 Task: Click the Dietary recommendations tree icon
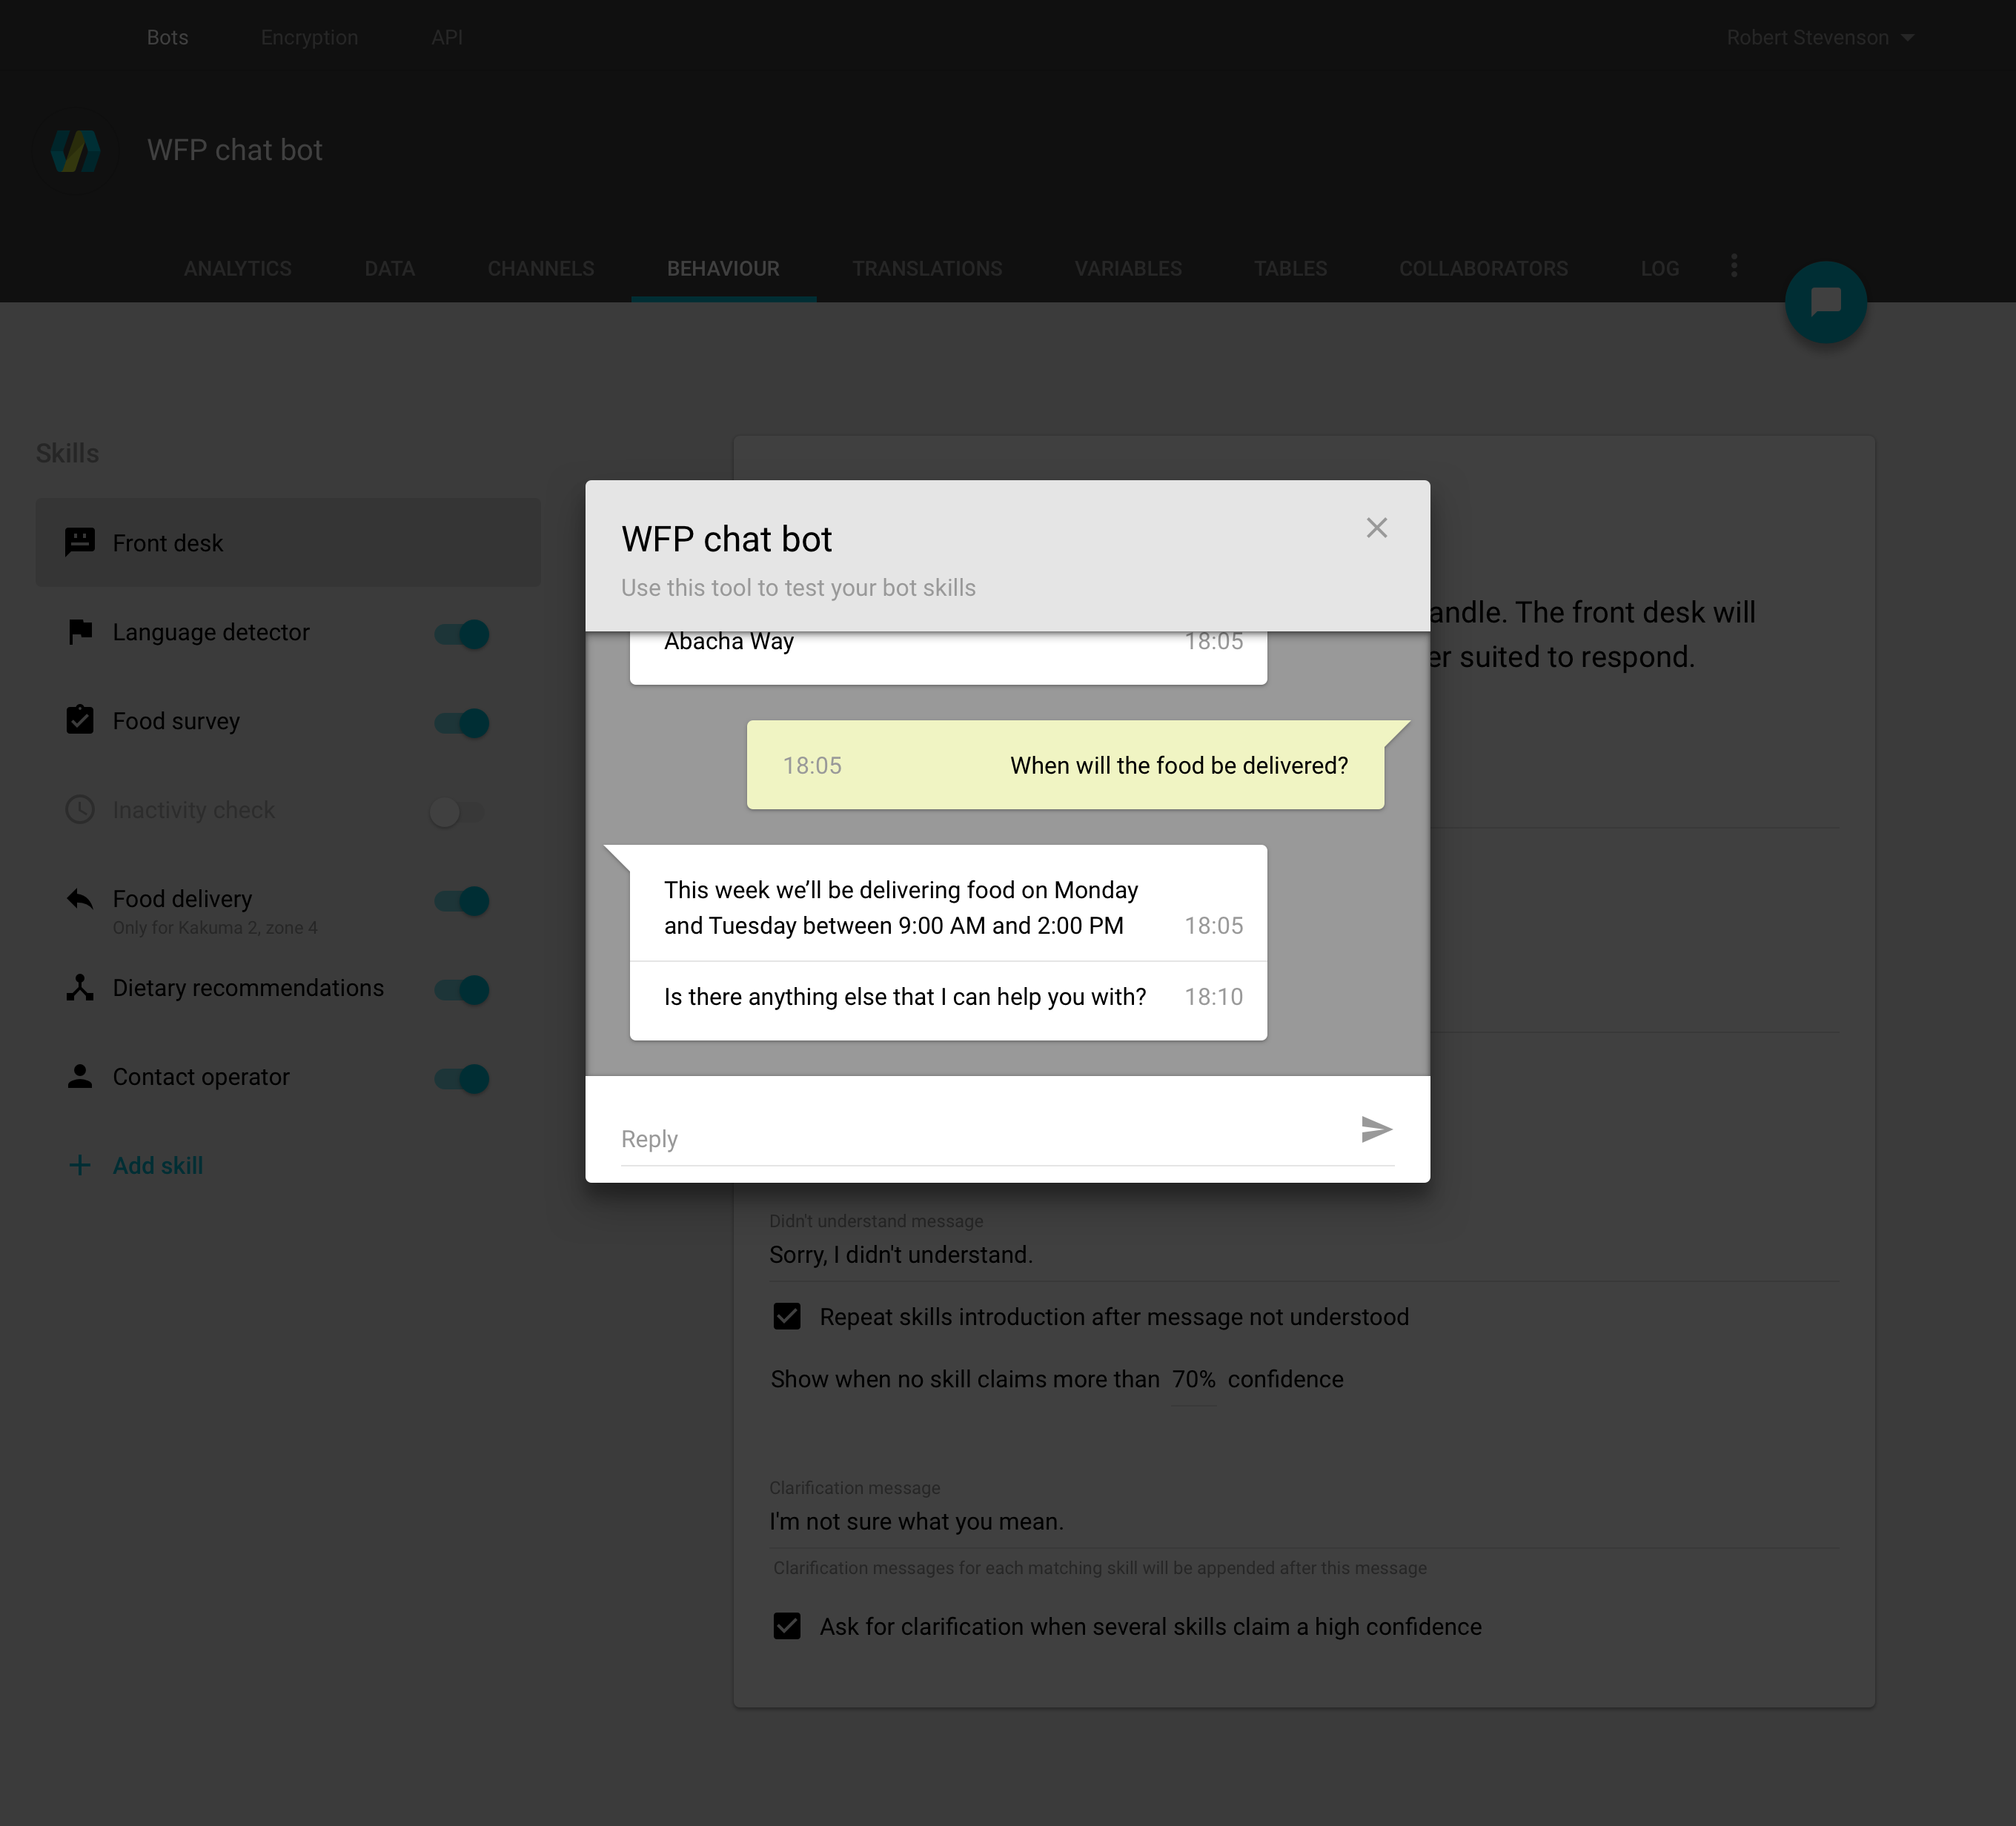(x=80, y=987)
